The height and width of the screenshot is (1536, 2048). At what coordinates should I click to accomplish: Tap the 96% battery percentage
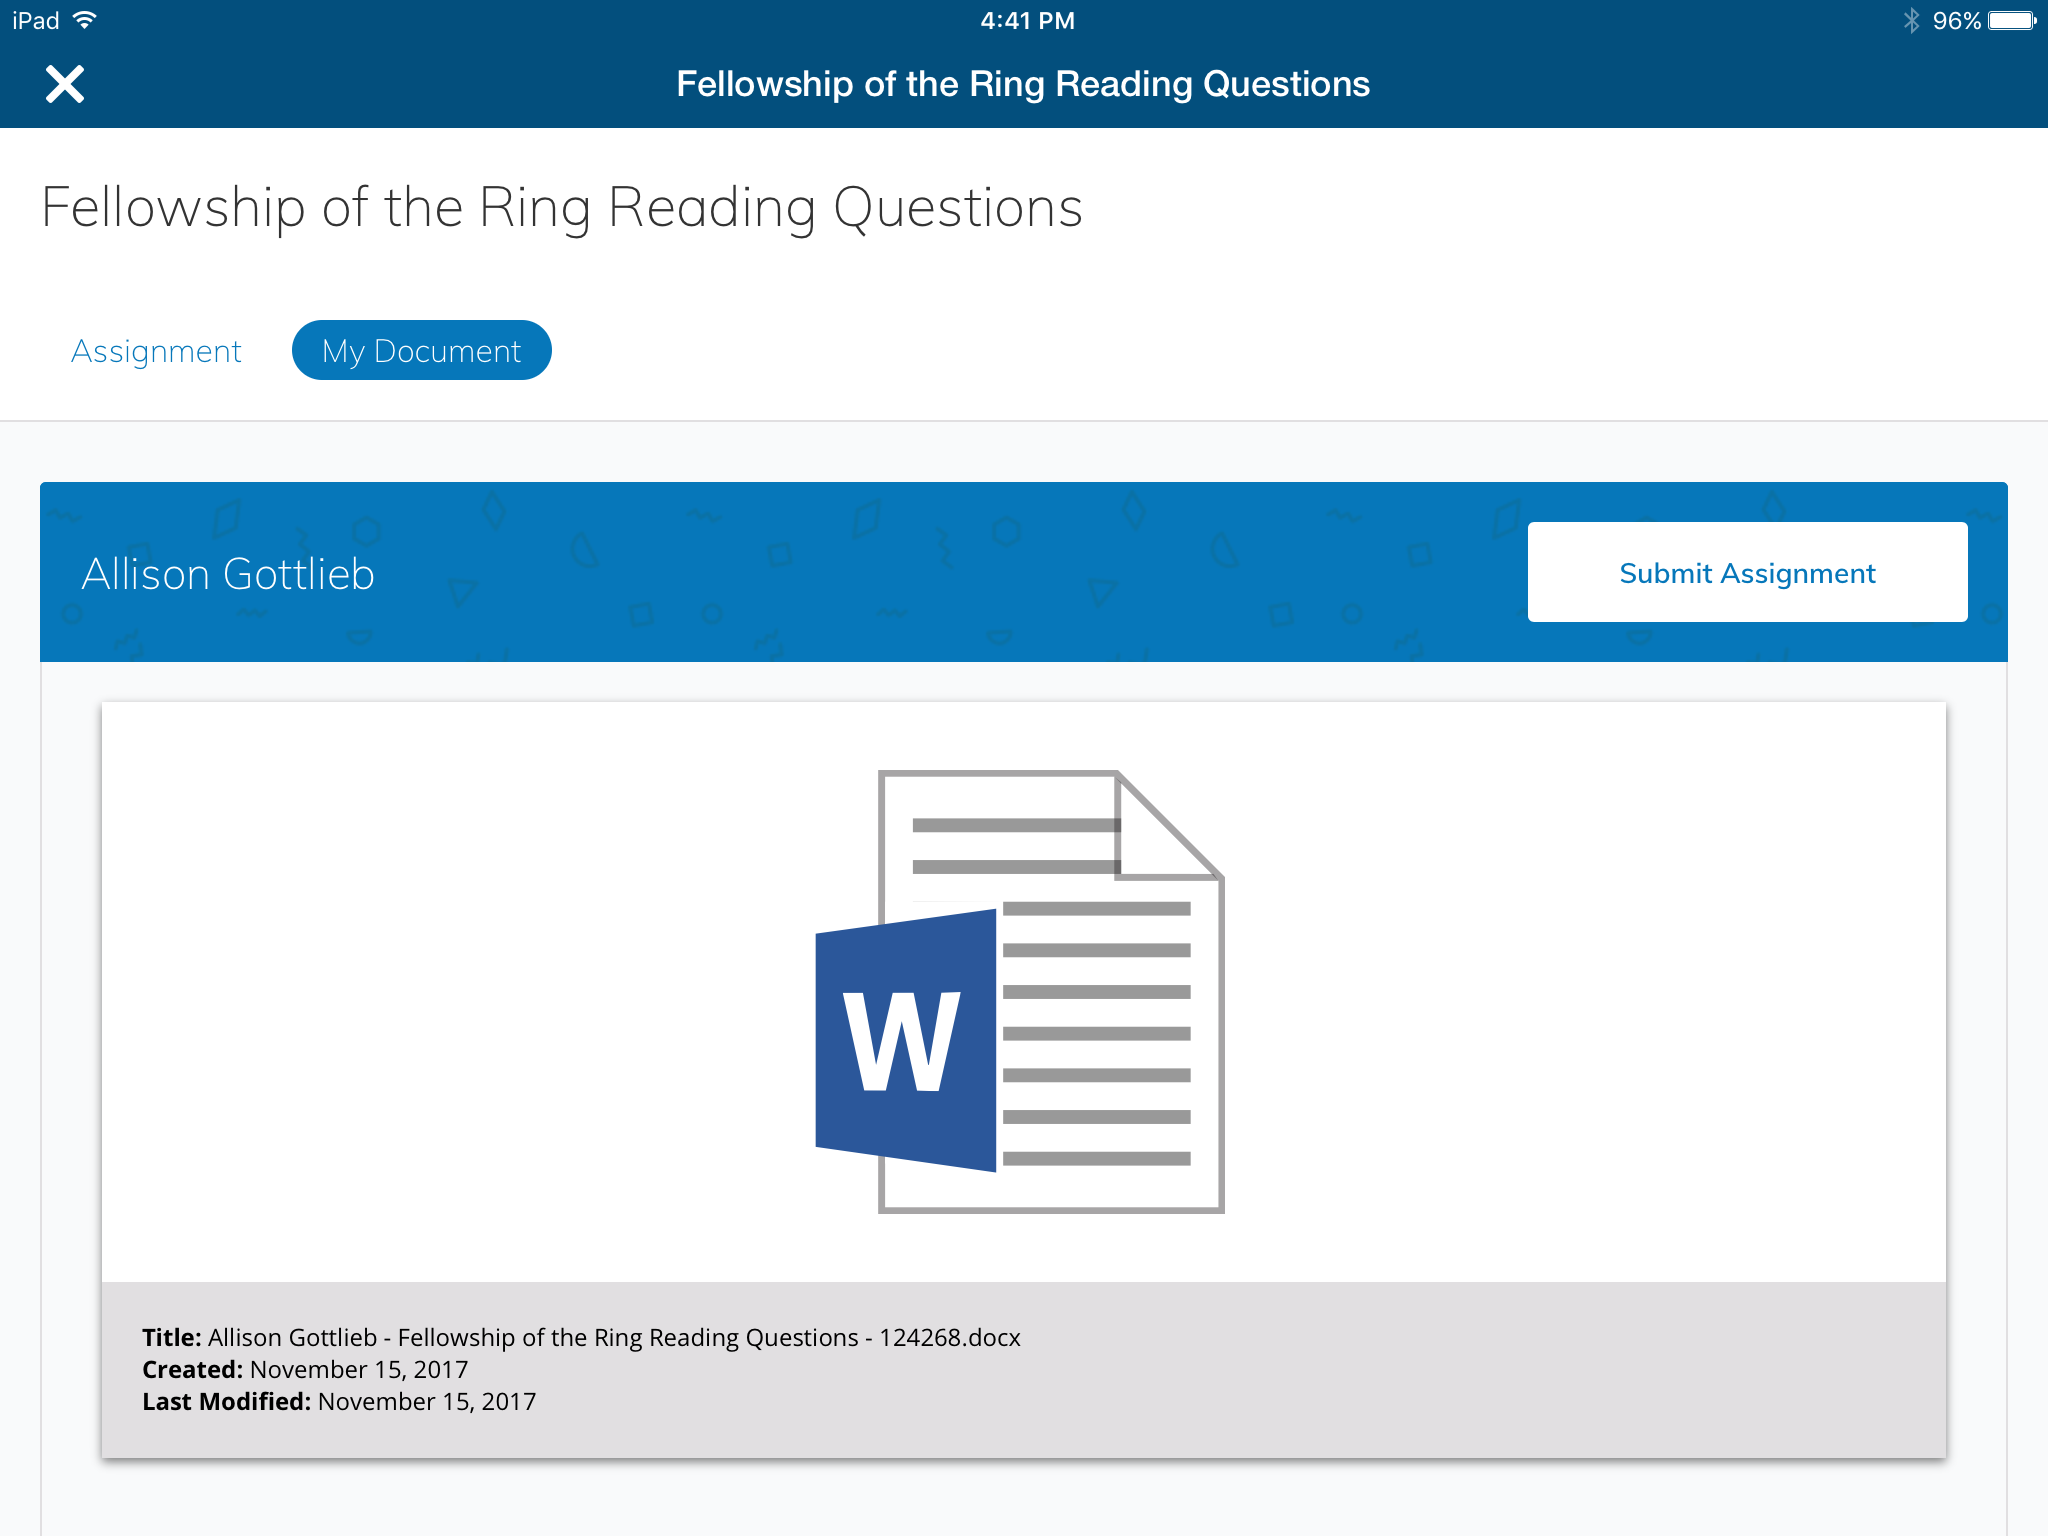tap(1956, 20)
